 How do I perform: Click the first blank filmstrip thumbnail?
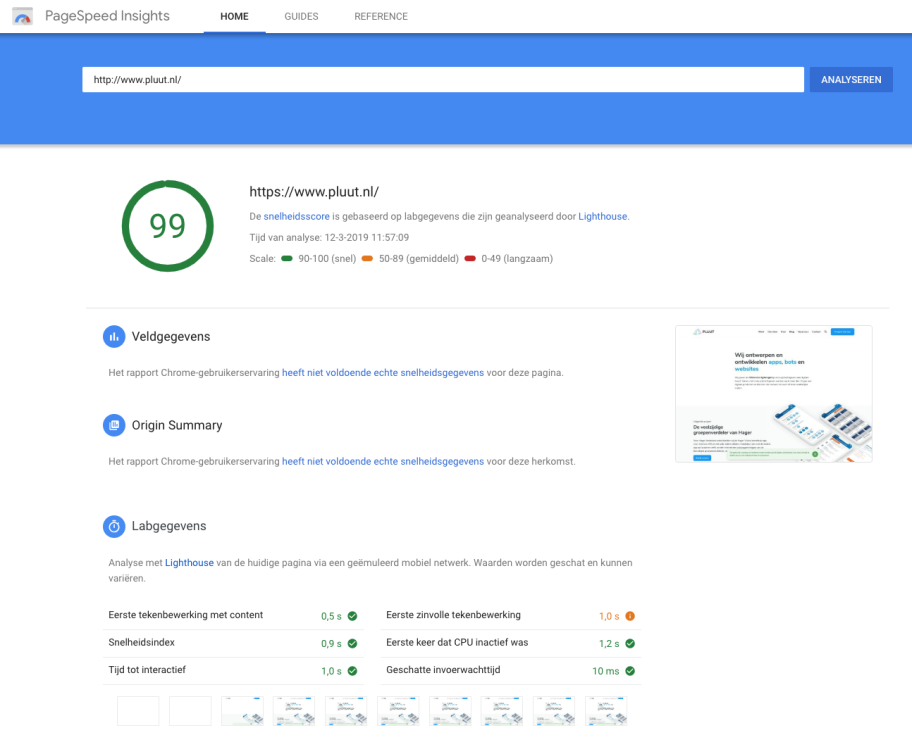click(x=138, y=711)
